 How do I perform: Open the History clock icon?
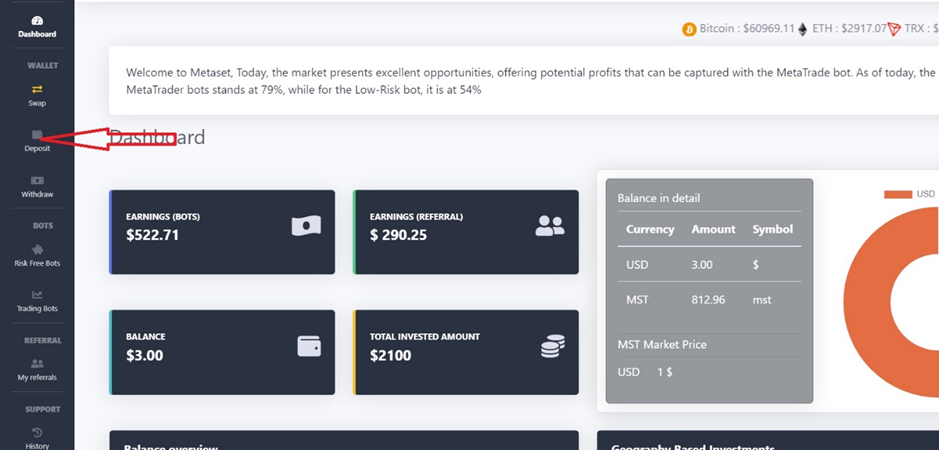click(37, 432)
